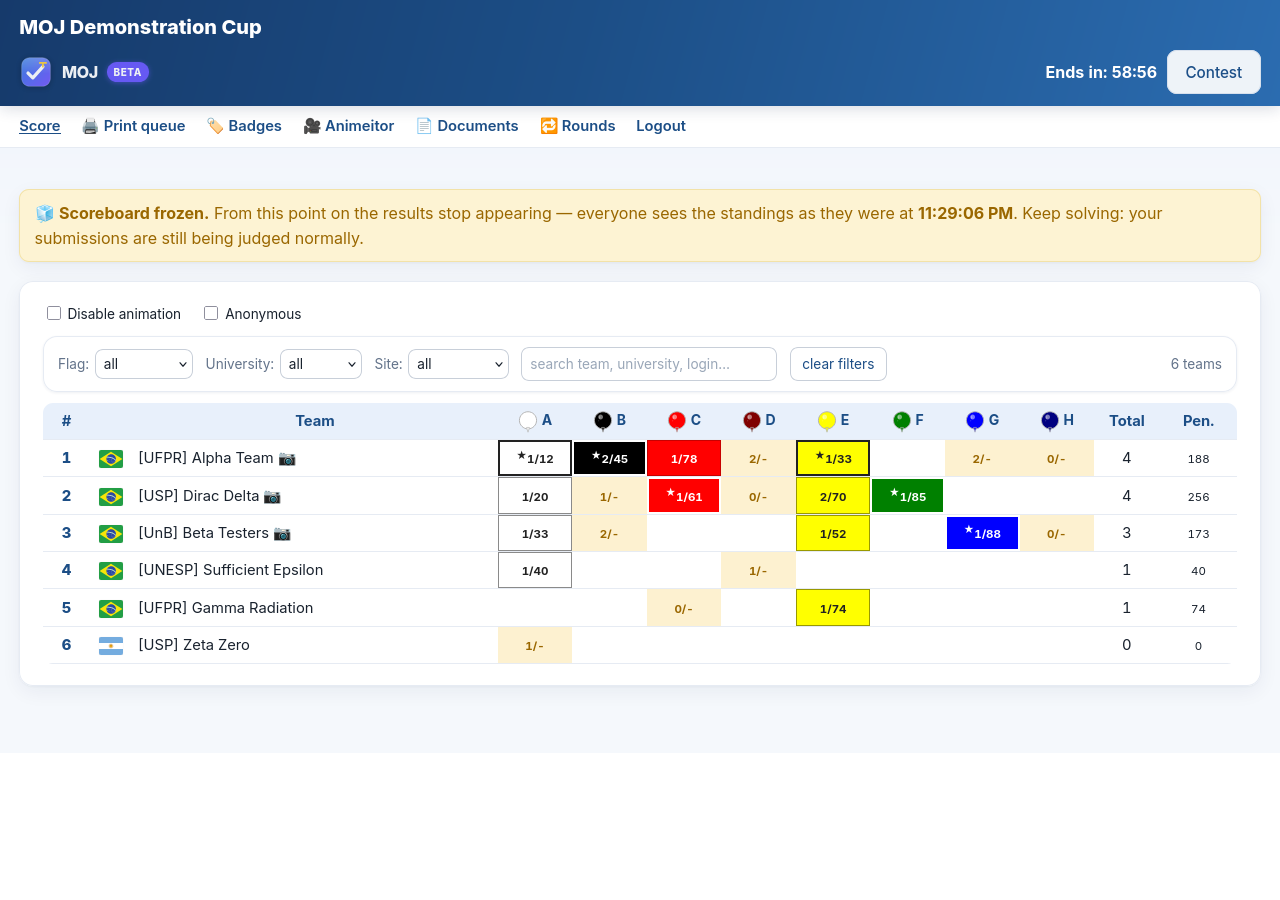Select Alpha Team's red C 1/78 cell

tap(684, 458)
